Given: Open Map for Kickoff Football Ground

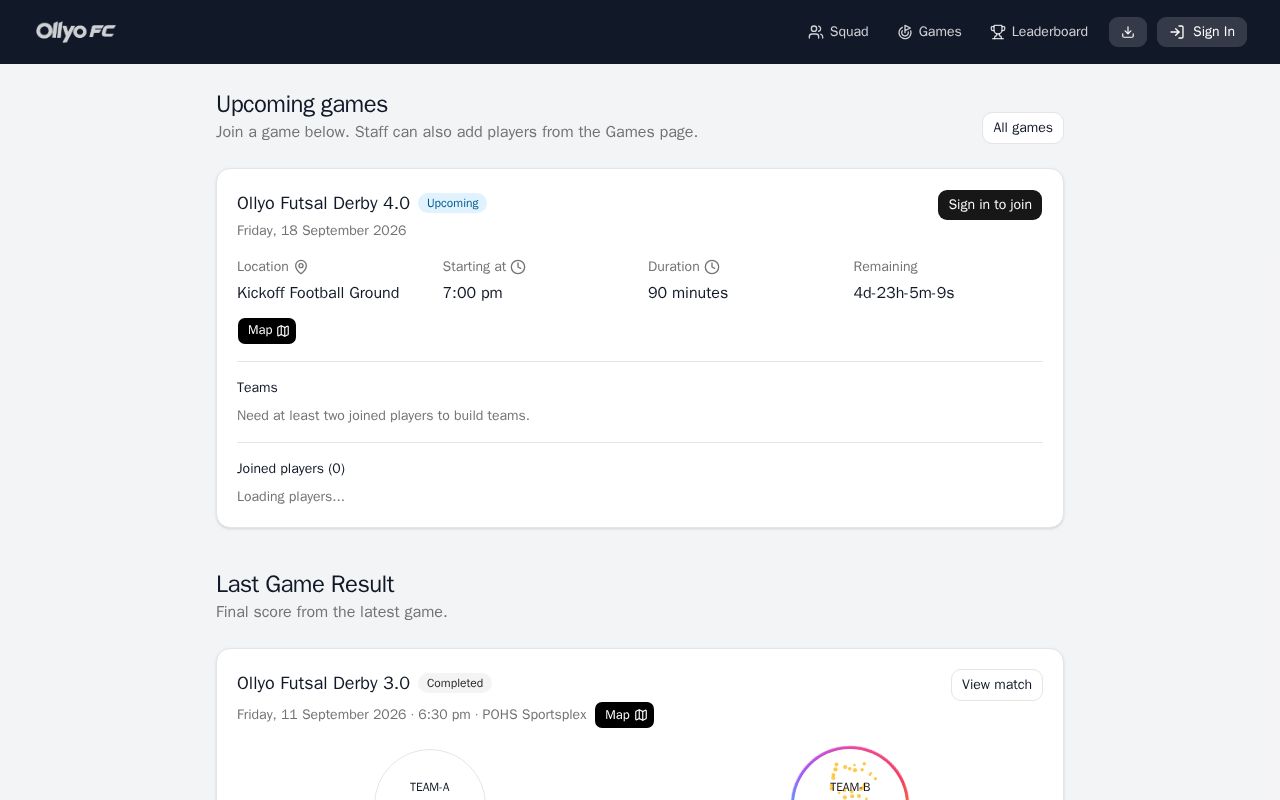Looking at the screenshot, I should click(267, 331).
